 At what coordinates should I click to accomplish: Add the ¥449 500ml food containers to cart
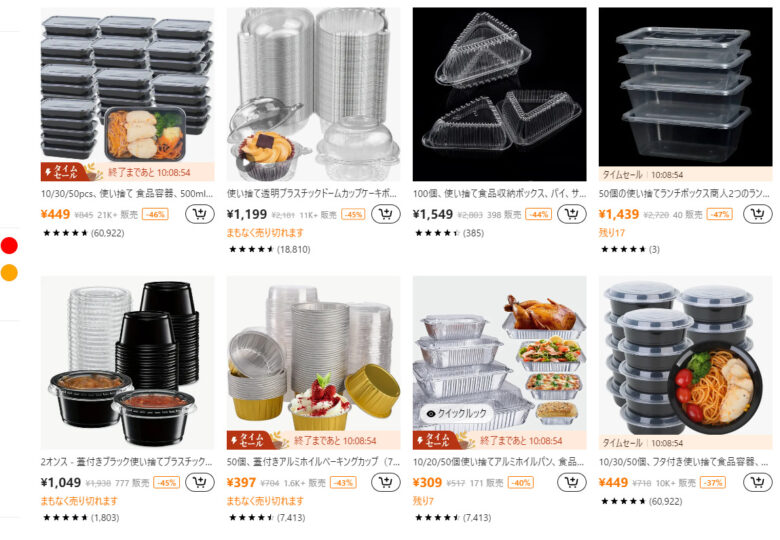pyautogui.click(x=199, y=214)
